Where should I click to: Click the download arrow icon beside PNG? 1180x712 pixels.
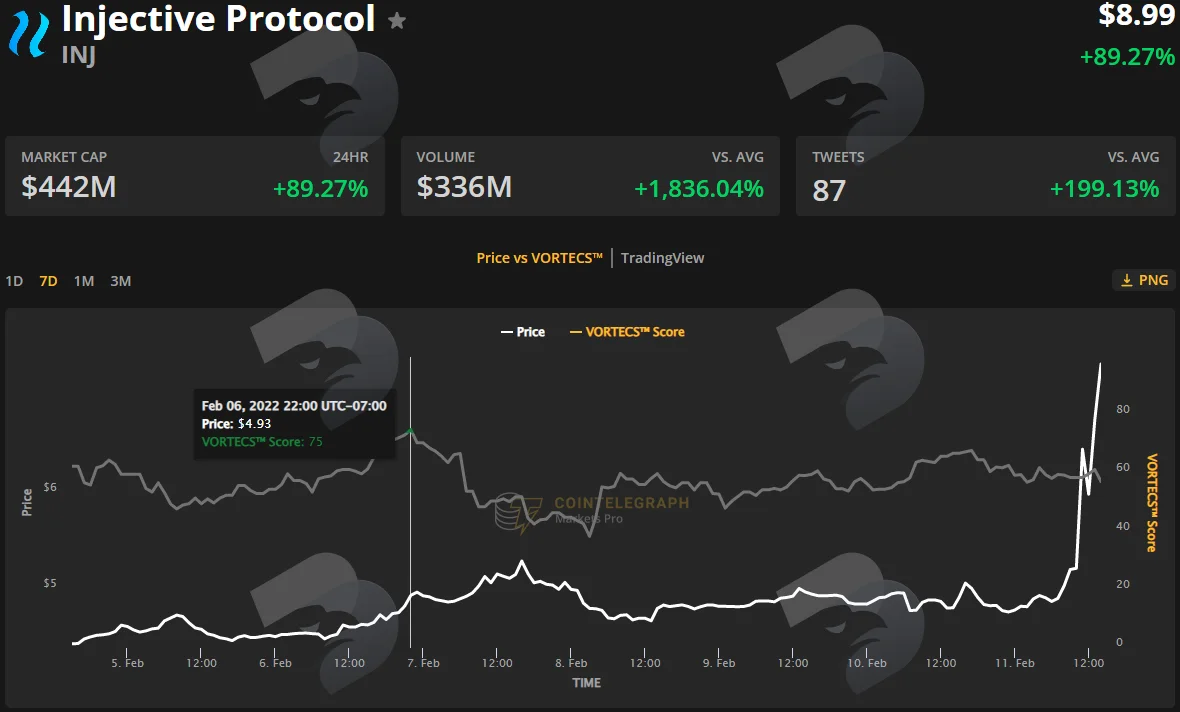[1127, 280]
